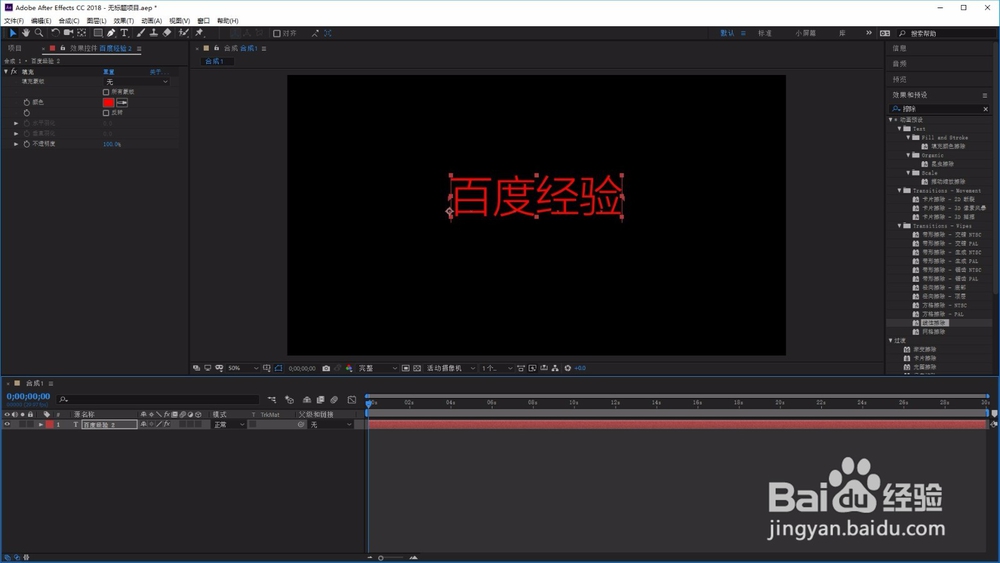
Task: Hide the 百度经验 2 layer eye
Action: click(x=7, y=425)
